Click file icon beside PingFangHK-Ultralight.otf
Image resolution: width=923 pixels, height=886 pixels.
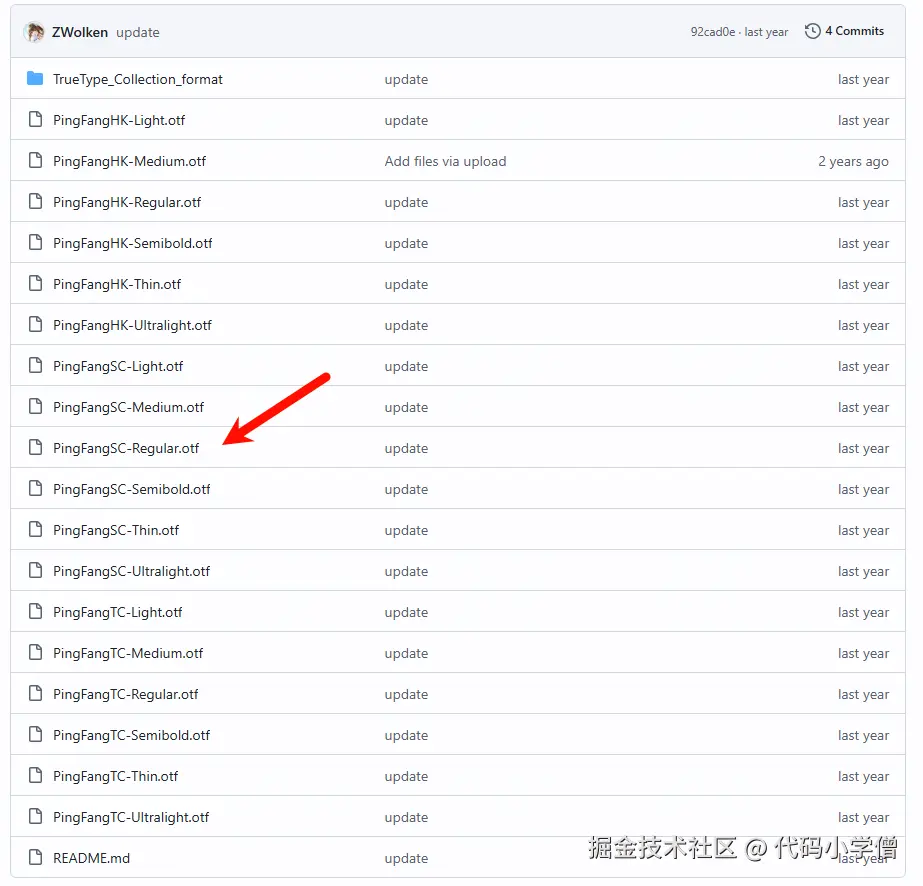[35, 324]
